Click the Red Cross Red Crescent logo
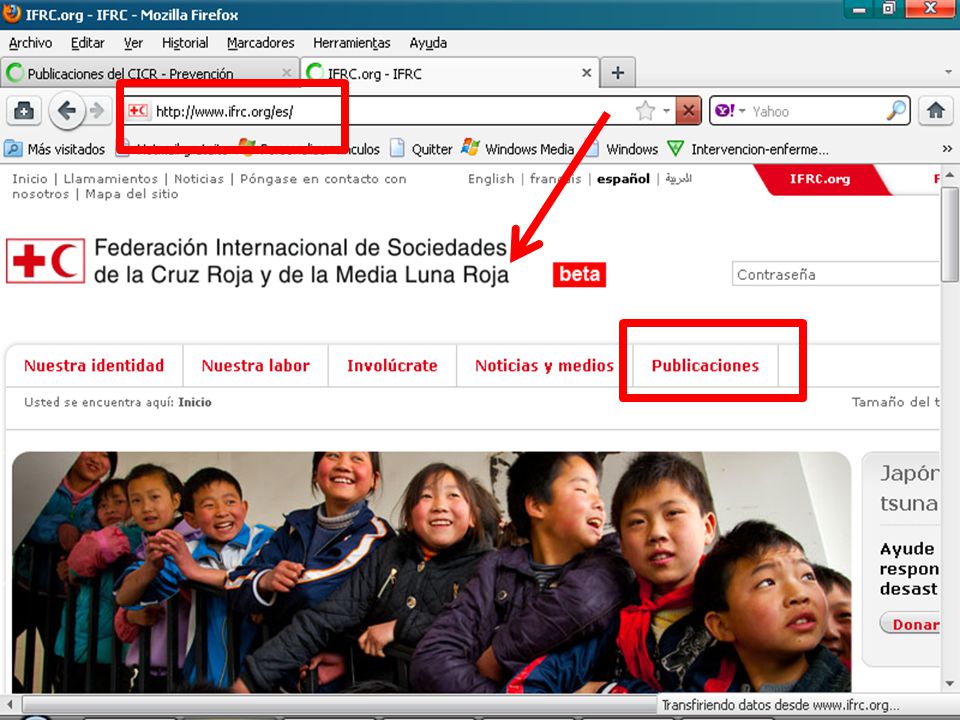Screen dimensions: 960x720 click(x=45, y=261)
